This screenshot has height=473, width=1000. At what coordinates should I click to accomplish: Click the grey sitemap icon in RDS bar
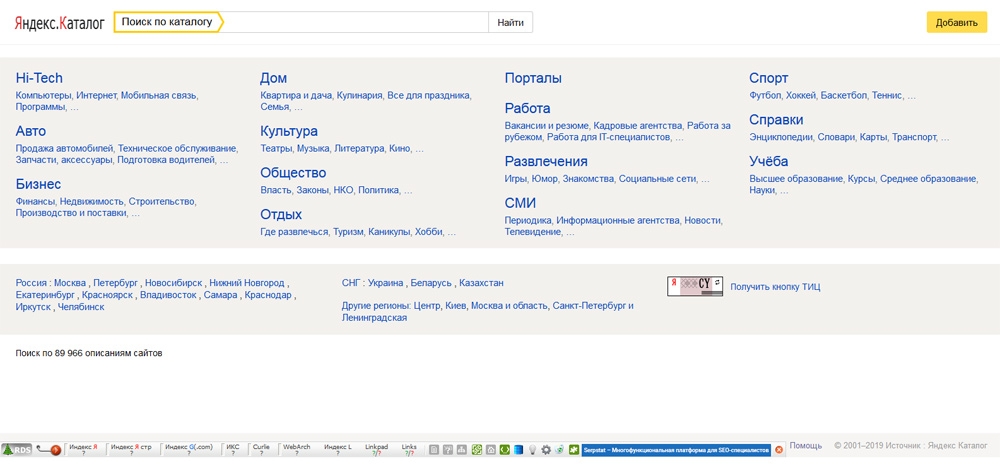tap(462, 449)
